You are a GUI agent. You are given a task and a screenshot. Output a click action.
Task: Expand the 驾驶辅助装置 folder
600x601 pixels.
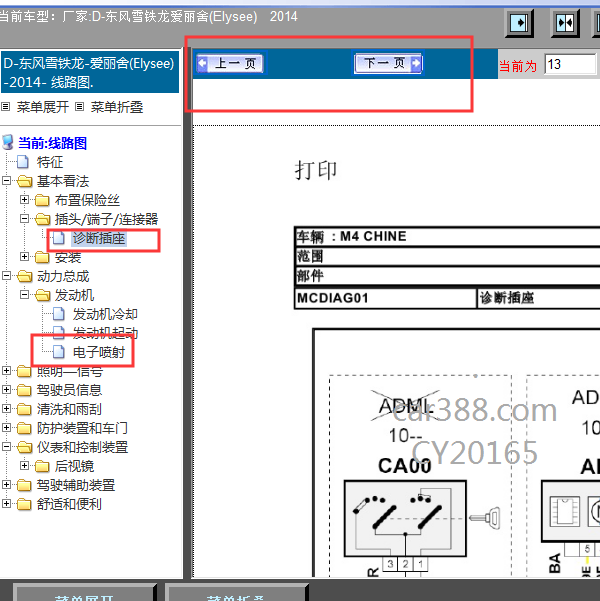click(x=7, y=484)
